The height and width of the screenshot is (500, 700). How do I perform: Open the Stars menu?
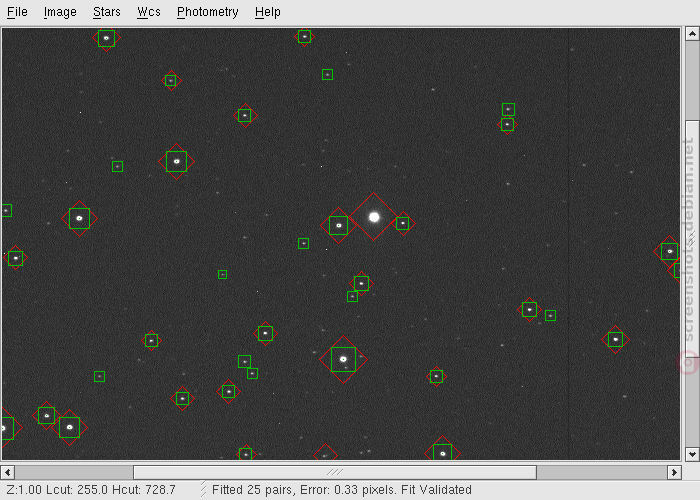click(x=107, y=12)
